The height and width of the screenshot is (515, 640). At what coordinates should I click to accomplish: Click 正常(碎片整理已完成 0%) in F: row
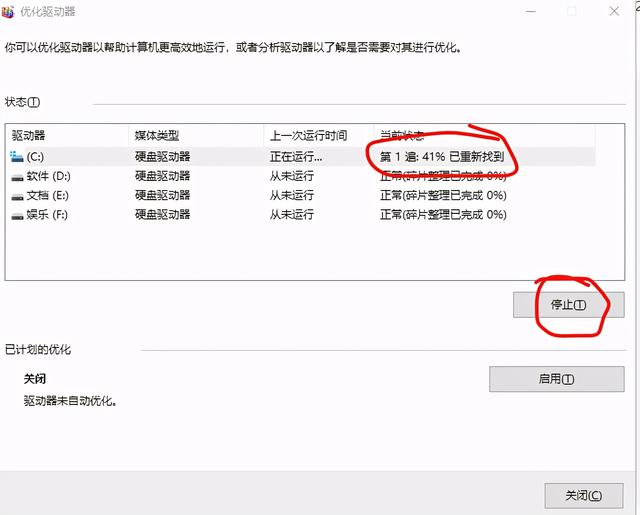pos(443,214)
